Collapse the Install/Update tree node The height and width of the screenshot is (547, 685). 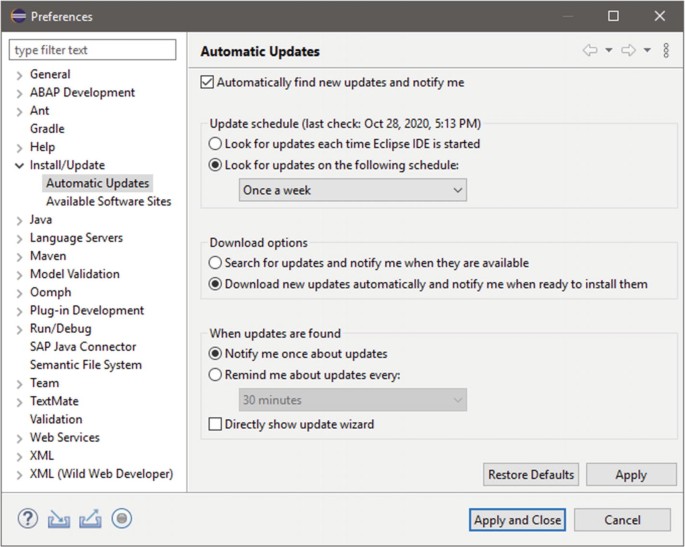pyautogui.click(x=19, y=166)
